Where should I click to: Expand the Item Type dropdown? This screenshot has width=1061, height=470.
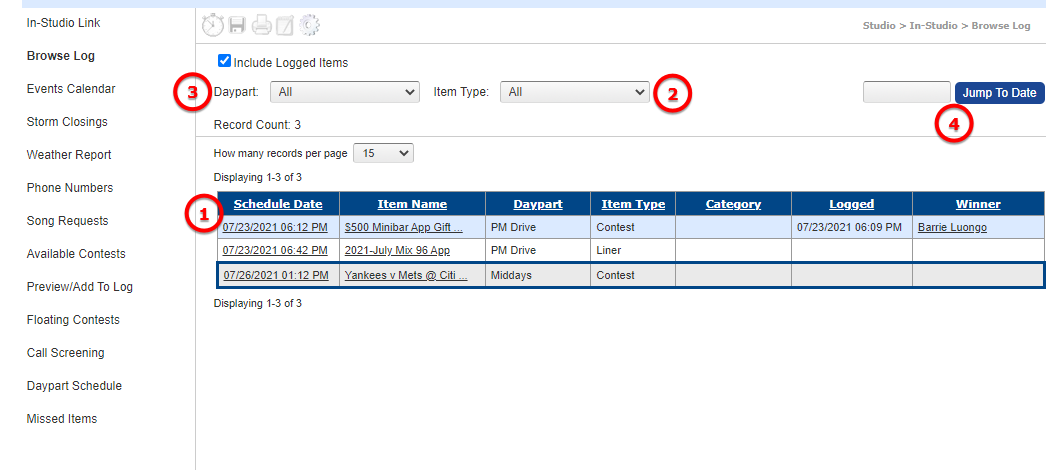coord(575,92)
